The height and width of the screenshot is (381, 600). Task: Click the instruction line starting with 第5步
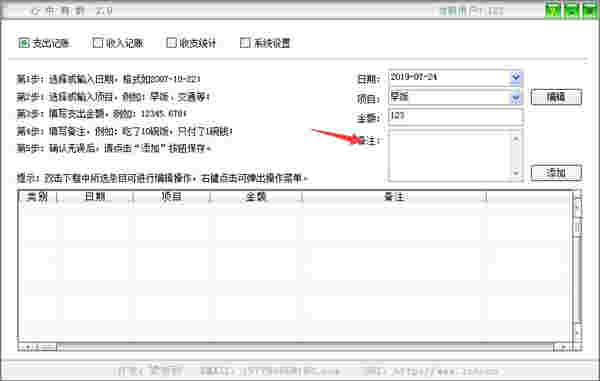(x=114, y=148)
